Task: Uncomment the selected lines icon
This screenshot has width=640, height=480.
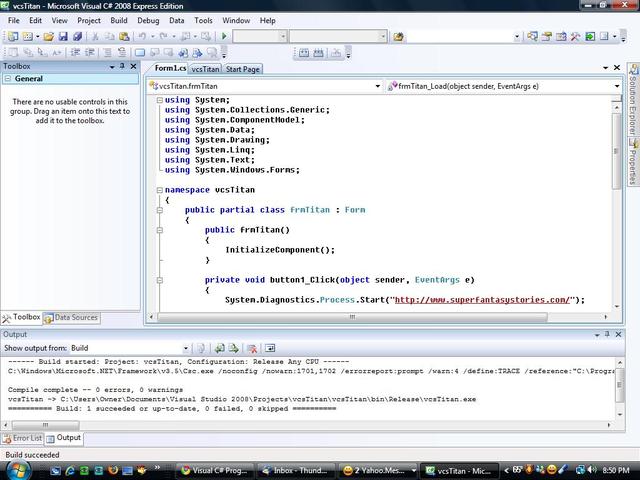Action: tap(122, 52)
